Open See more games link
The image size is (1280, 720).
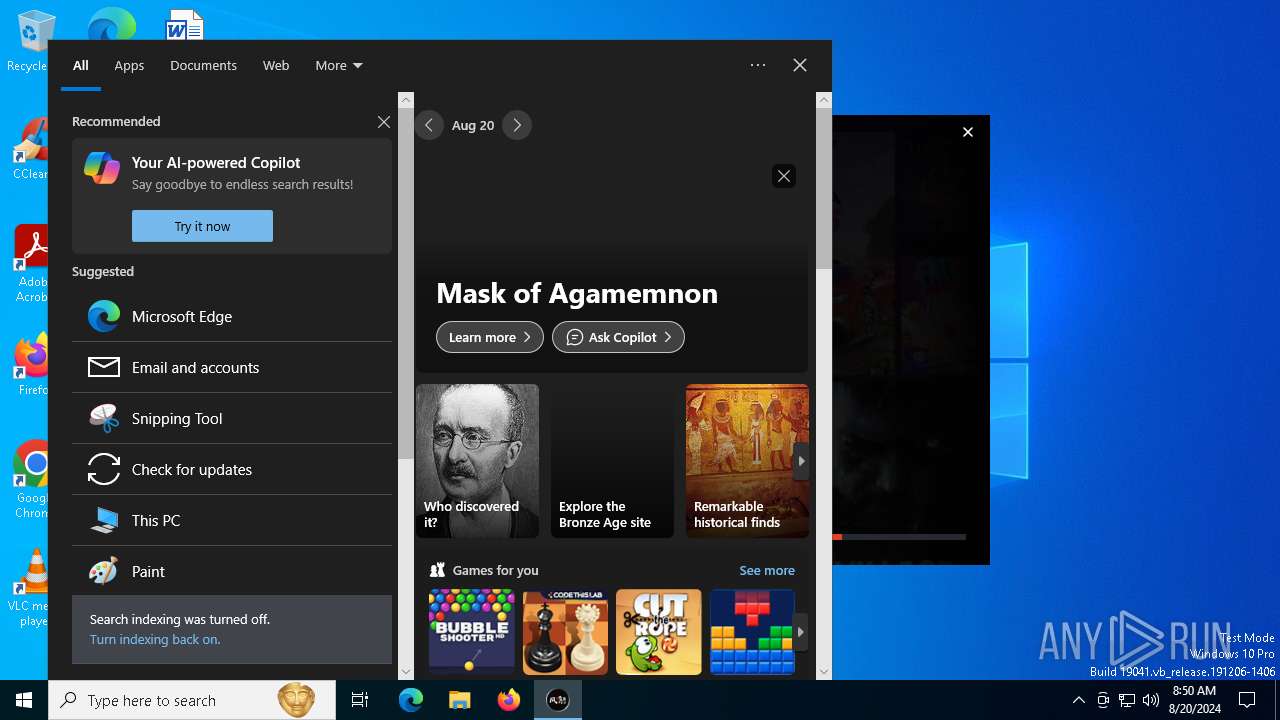[x=767, y=570]
